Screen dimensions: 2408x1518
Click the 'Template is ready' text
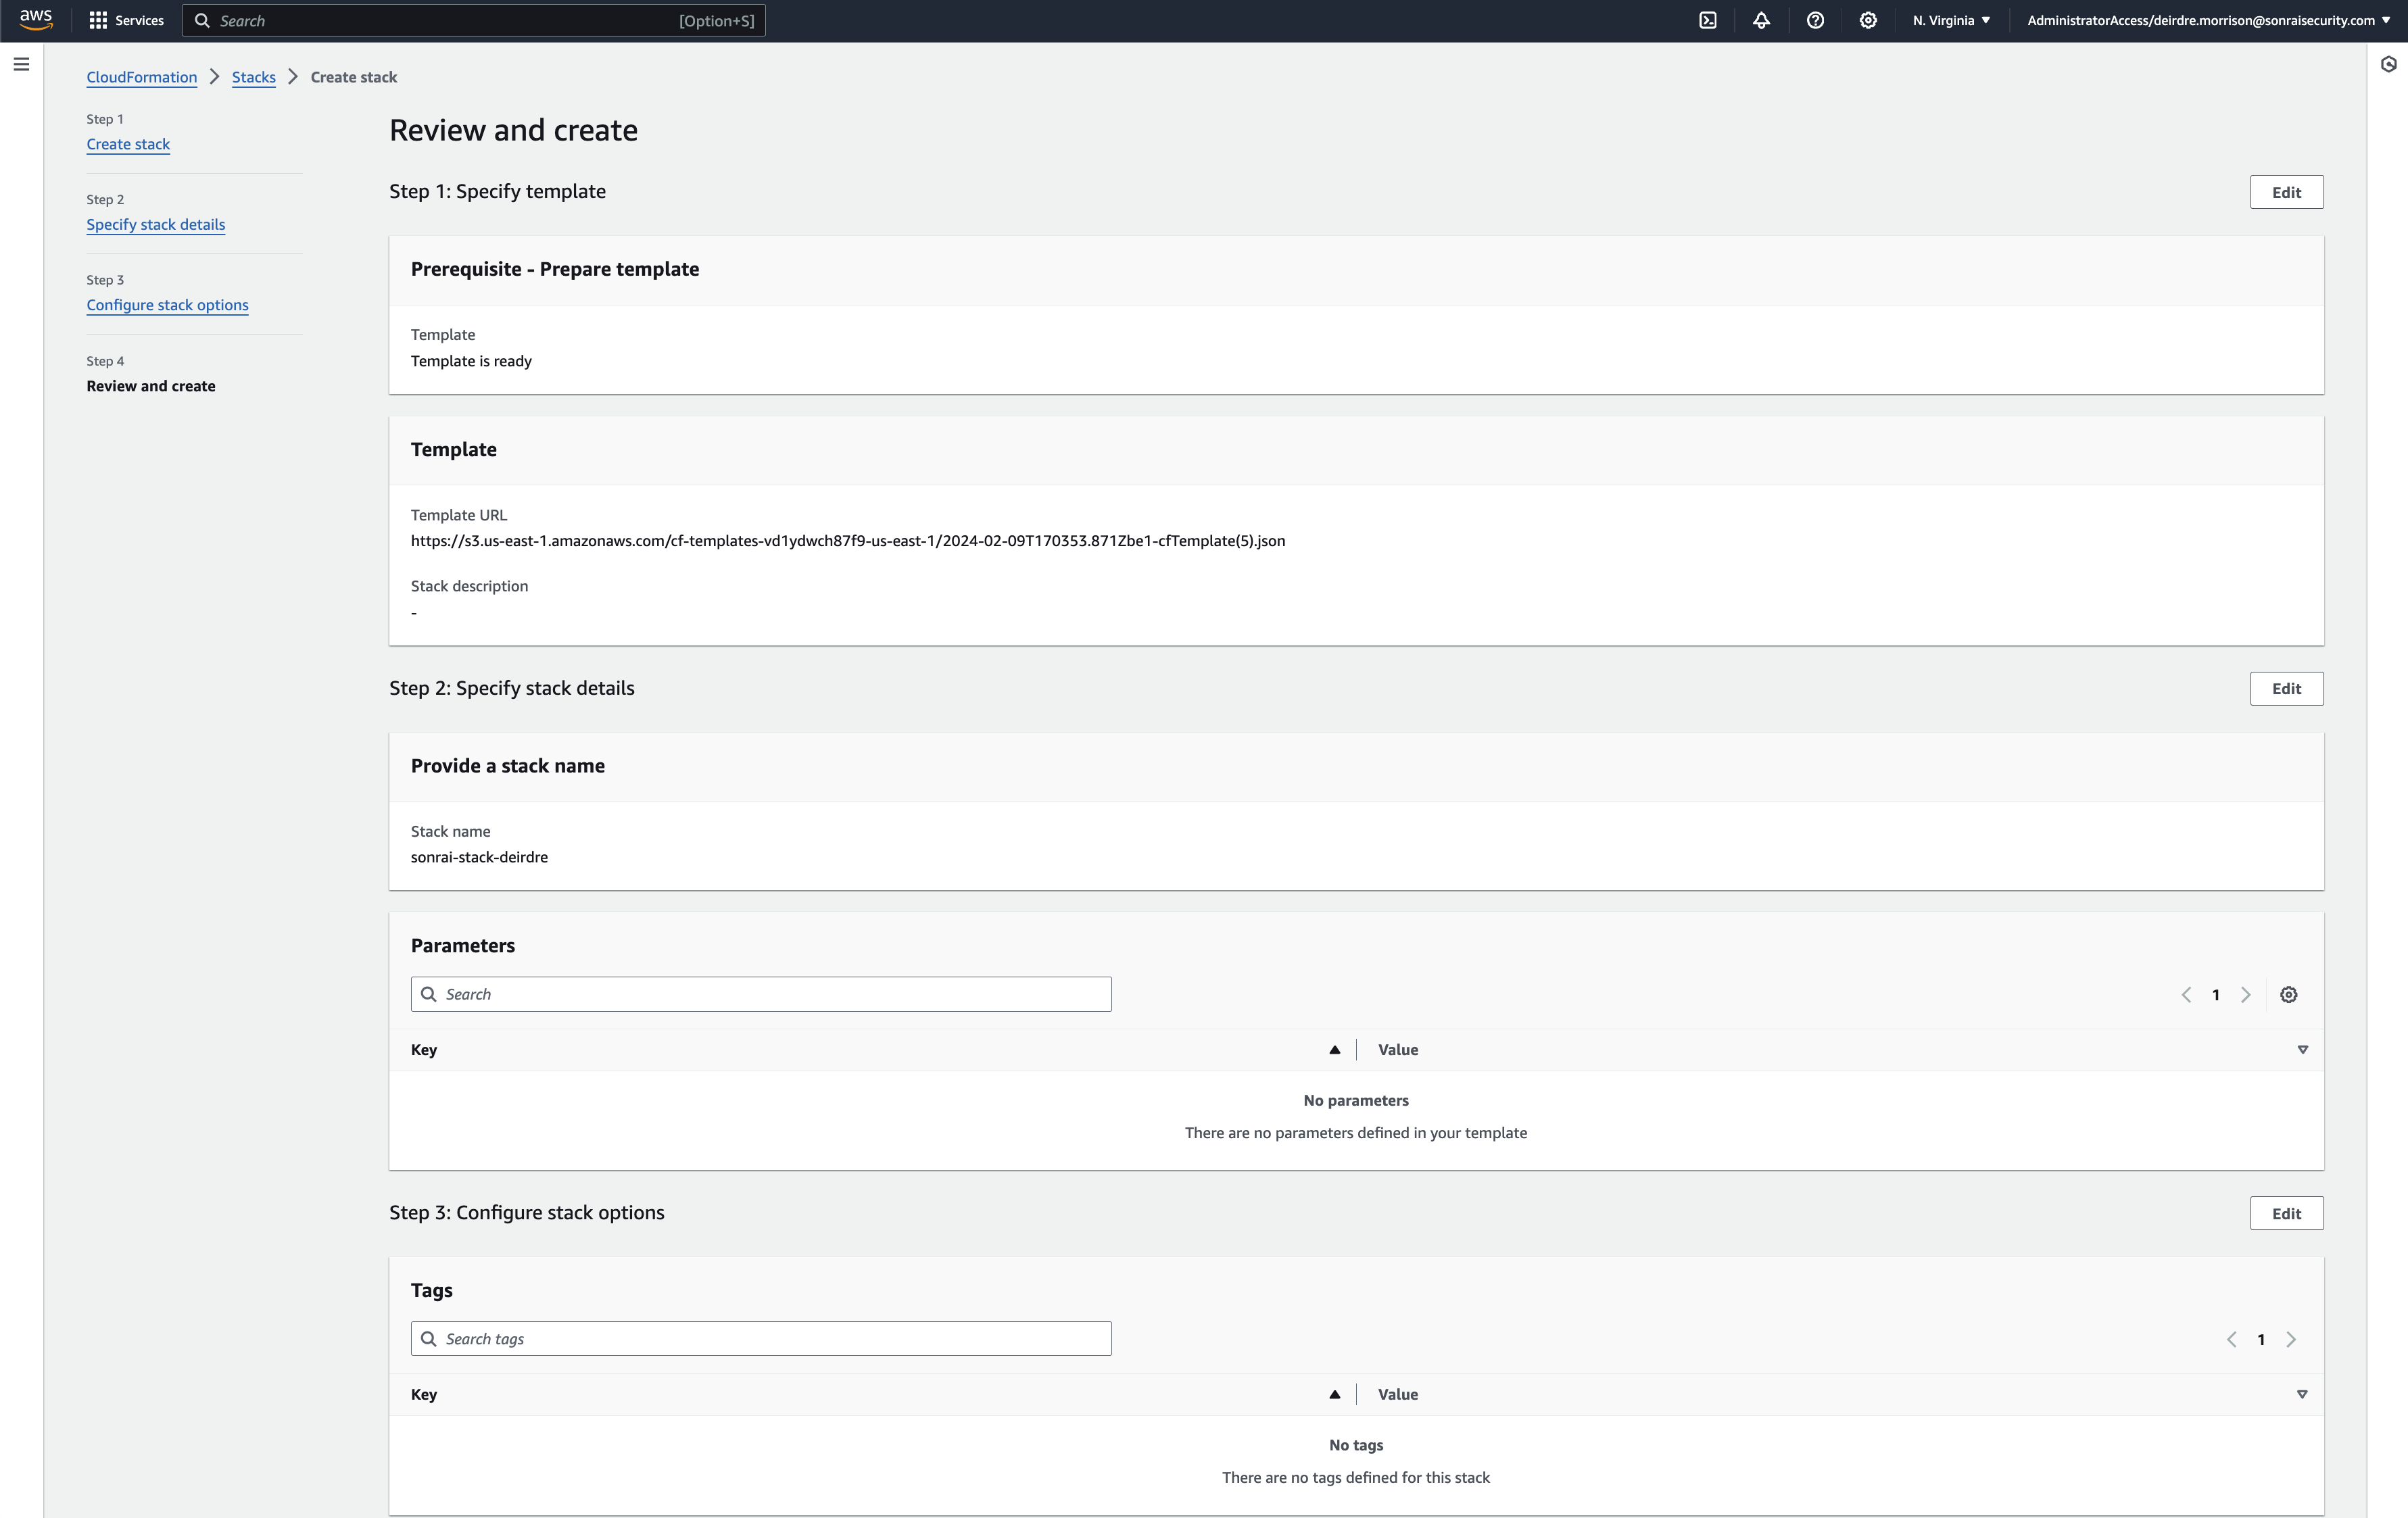pos(471,361)
